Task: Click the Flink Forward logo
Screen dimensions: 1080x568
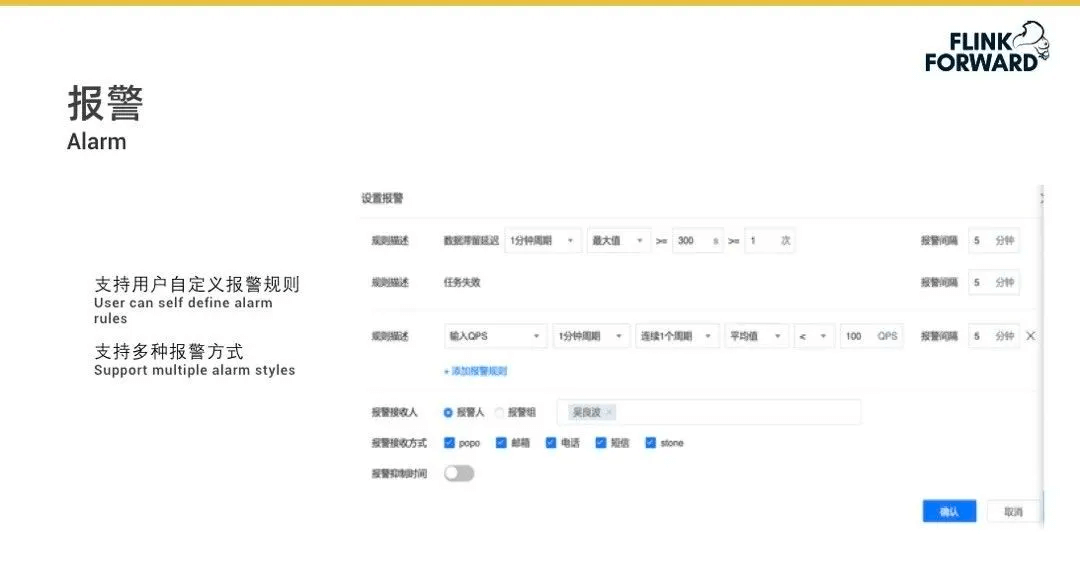Action: pyautogui.click(x=986, y=47)
